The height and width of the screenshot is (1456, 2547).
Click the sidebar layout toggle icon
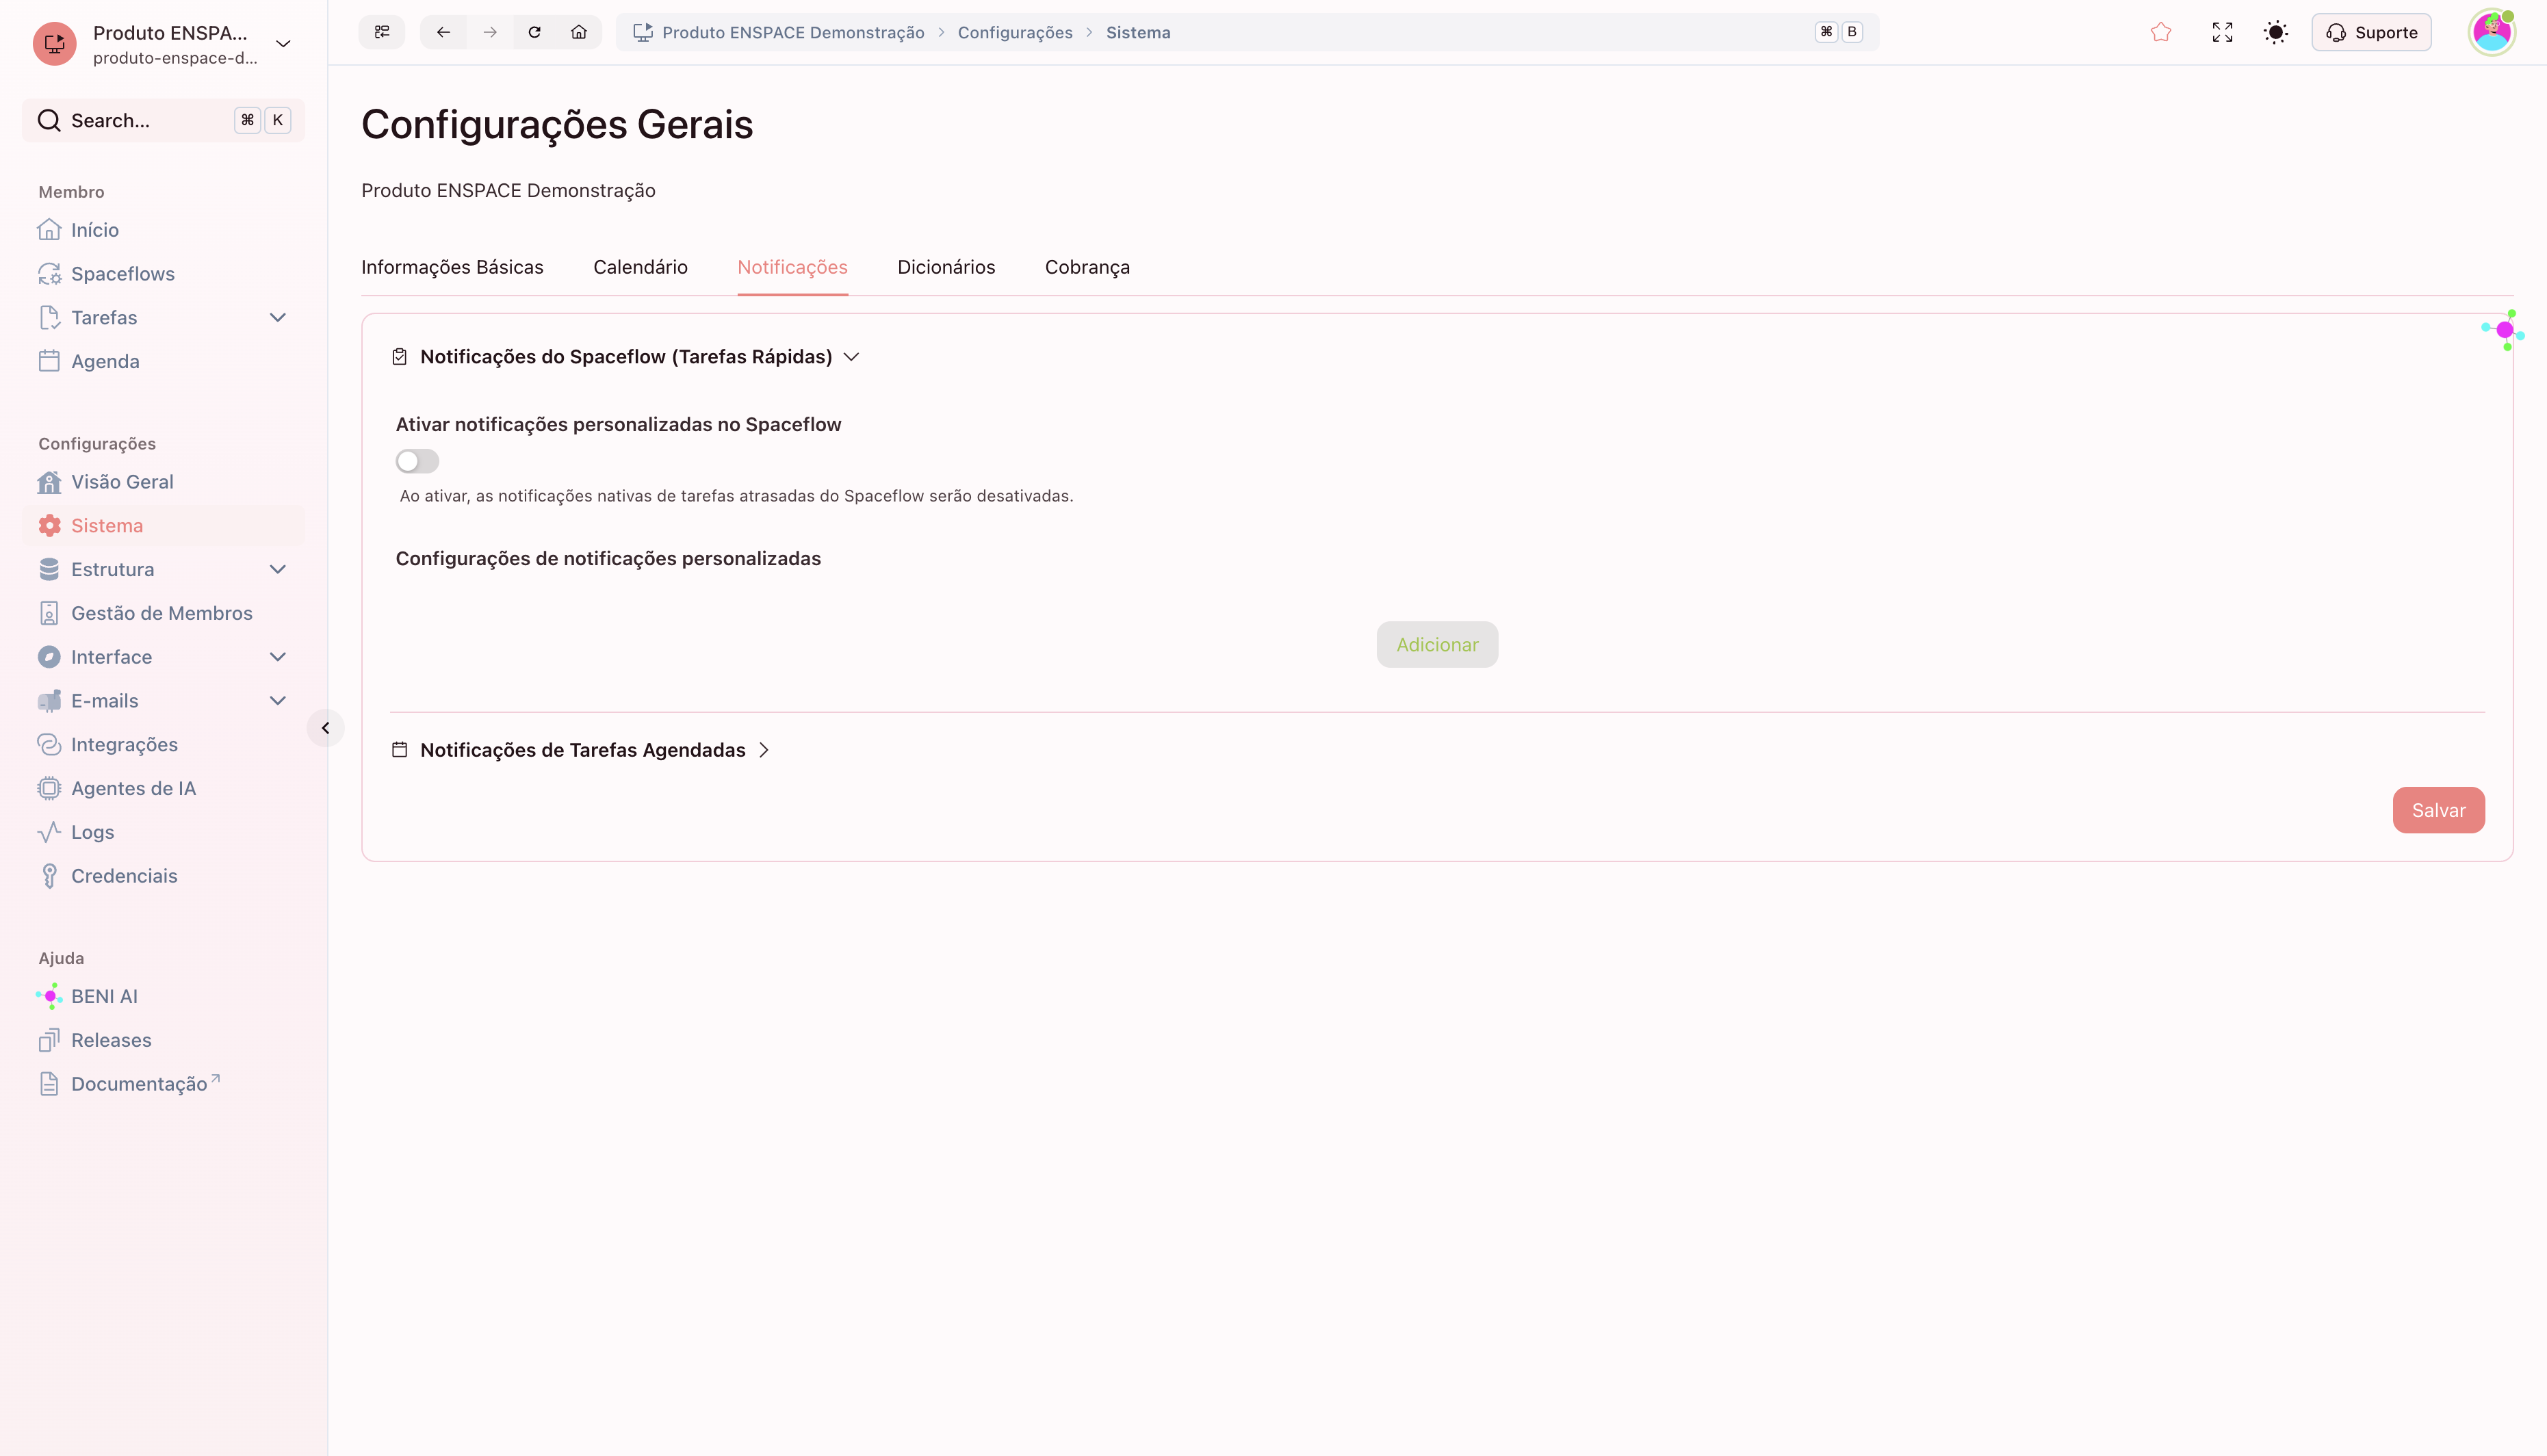382,32
